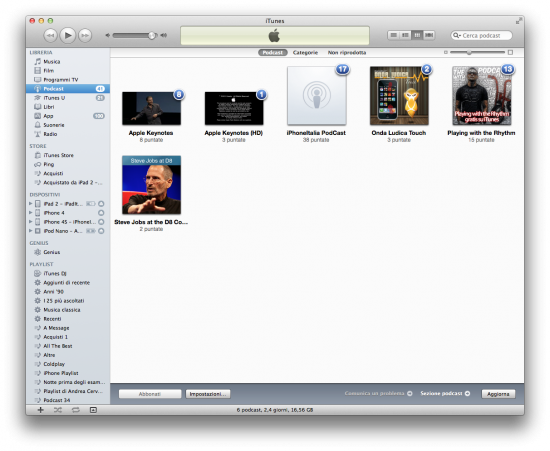Enter full screen with top-right arrows
The width and height of the screenshot is (550, 451).
[x=518, y=21]
